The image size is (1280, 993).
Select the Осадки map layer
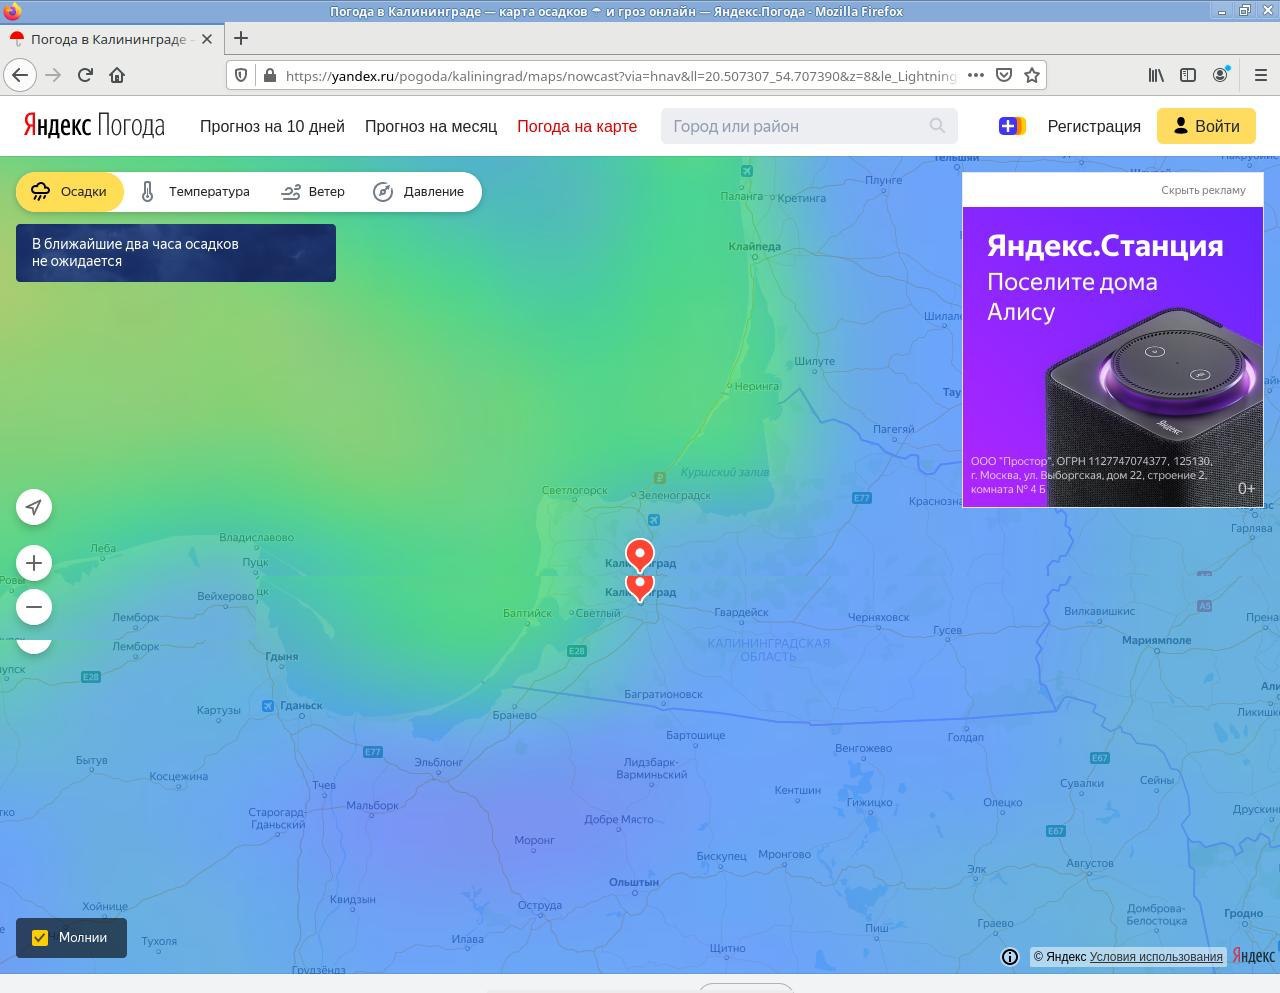pyautogui.click(x=69, y=192)
